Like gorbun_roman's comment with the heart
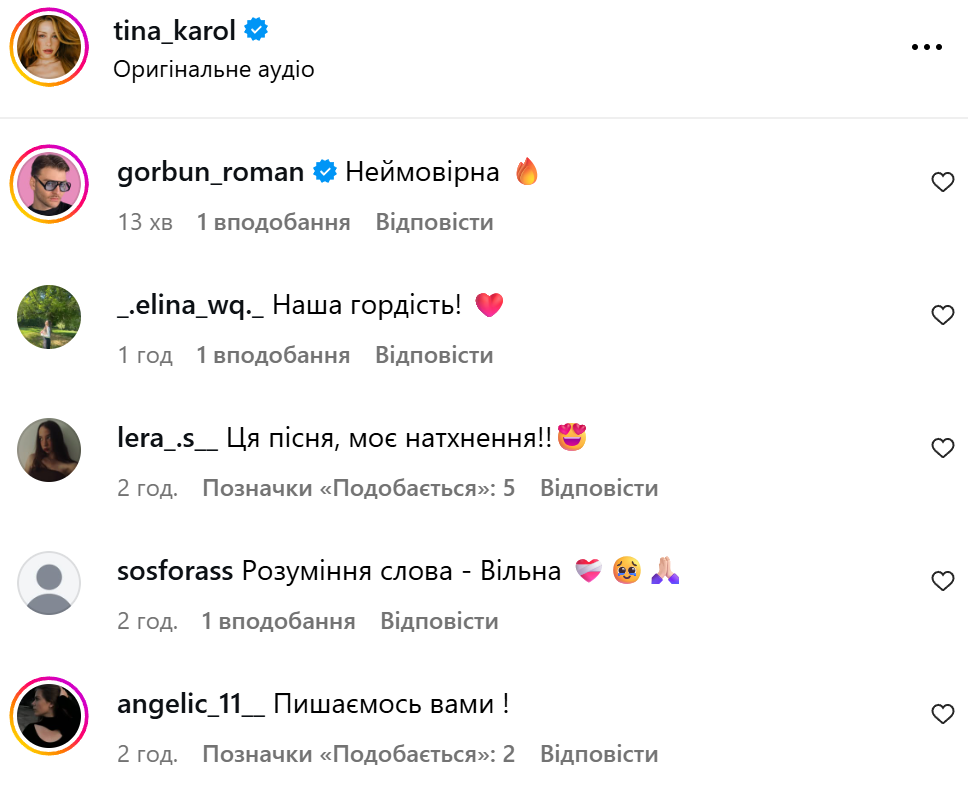968x791 pixels. (x=942, y=182)
